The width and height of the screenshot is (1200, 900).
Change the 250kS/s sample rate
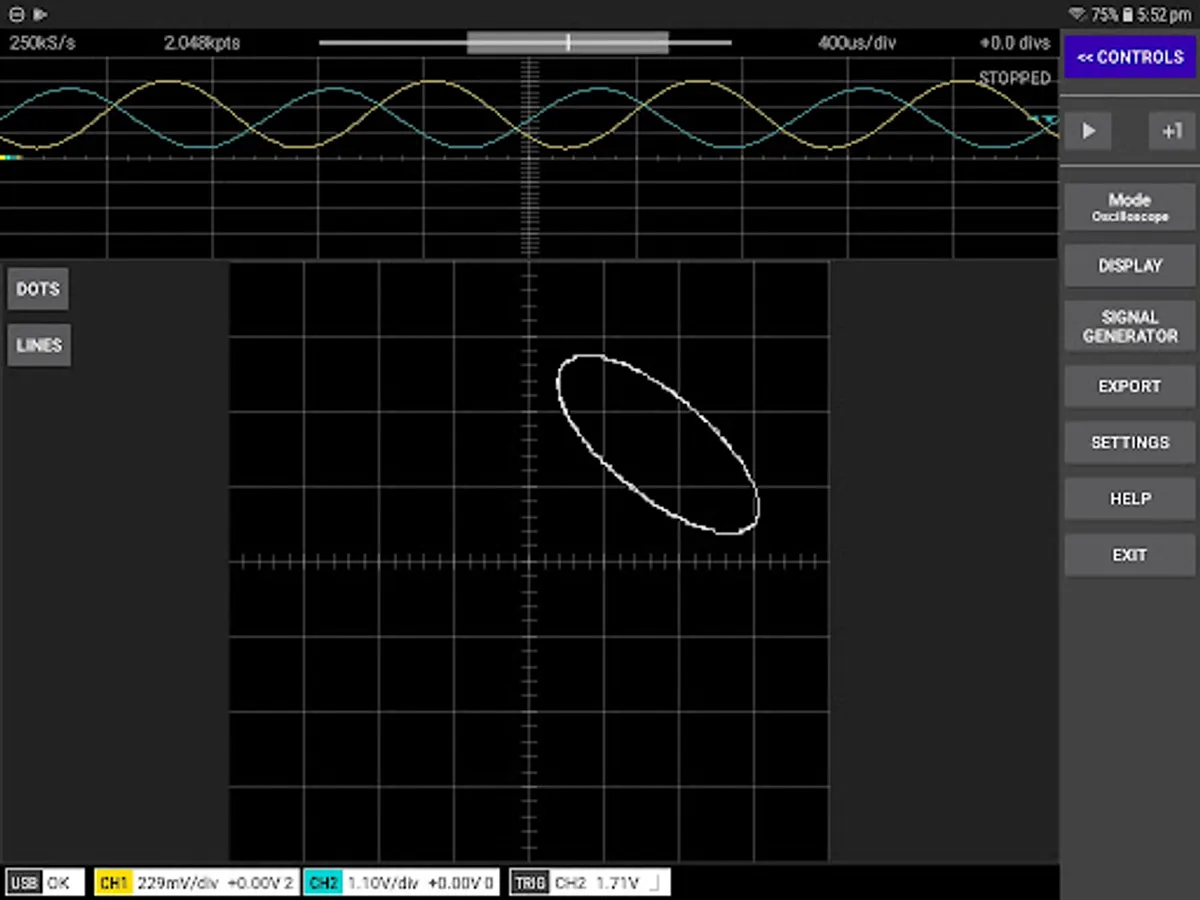click(x=42, y=43)
